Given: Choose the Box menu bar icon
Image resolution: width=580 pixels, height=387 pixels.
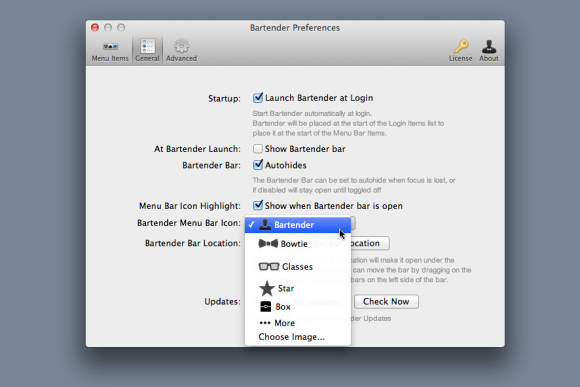Looking at the screenshot, I should coord(298,307).
